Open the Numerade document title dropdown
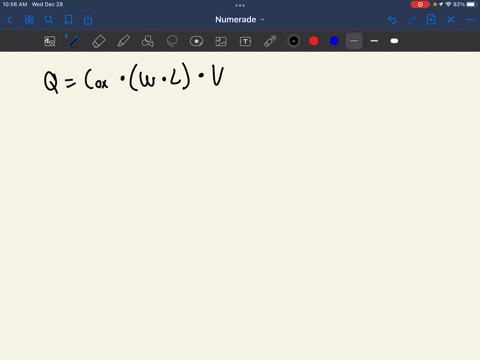The height and width of the screenshot is (360, 480). tap(240, 20)
